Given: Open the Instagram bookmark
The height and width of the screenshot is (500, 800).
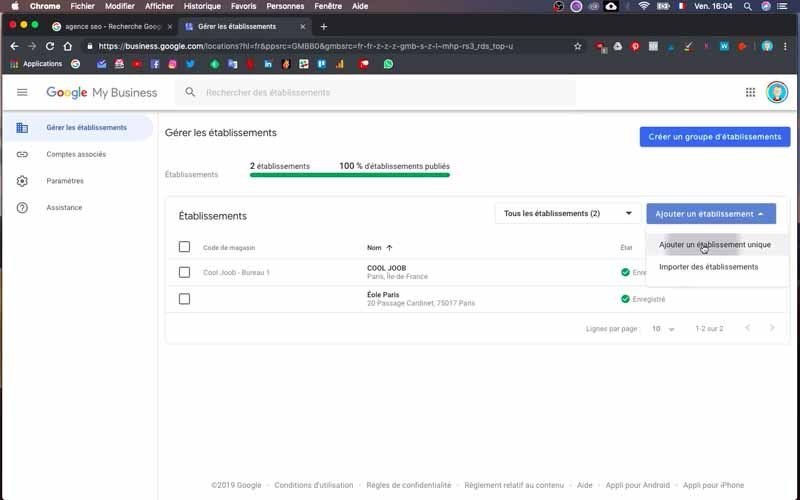Looking at the screenshot, I should 172,64.
